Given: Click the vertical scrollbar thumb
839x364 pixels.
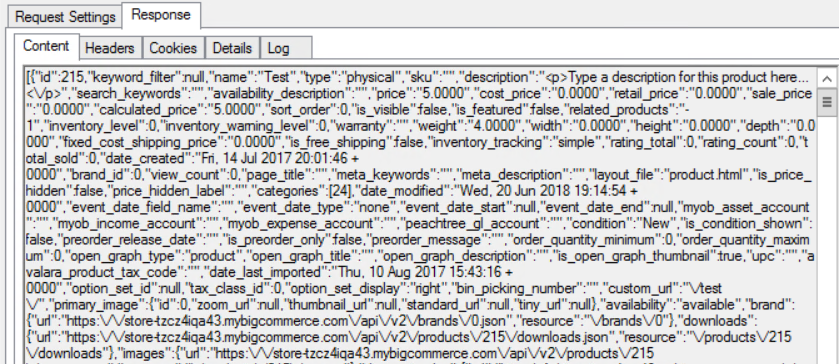Looking at the screenshot, I should [827, 102].
